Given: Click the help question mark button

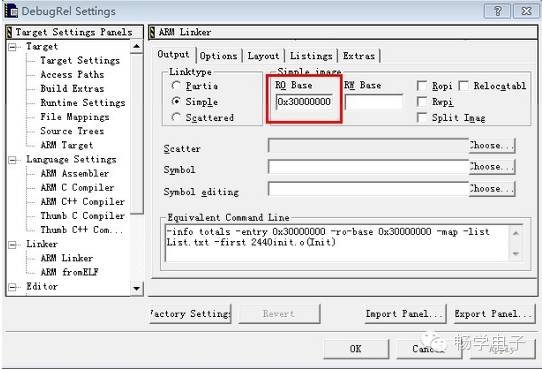Looking at the screenshot, I should click(497, 11).
